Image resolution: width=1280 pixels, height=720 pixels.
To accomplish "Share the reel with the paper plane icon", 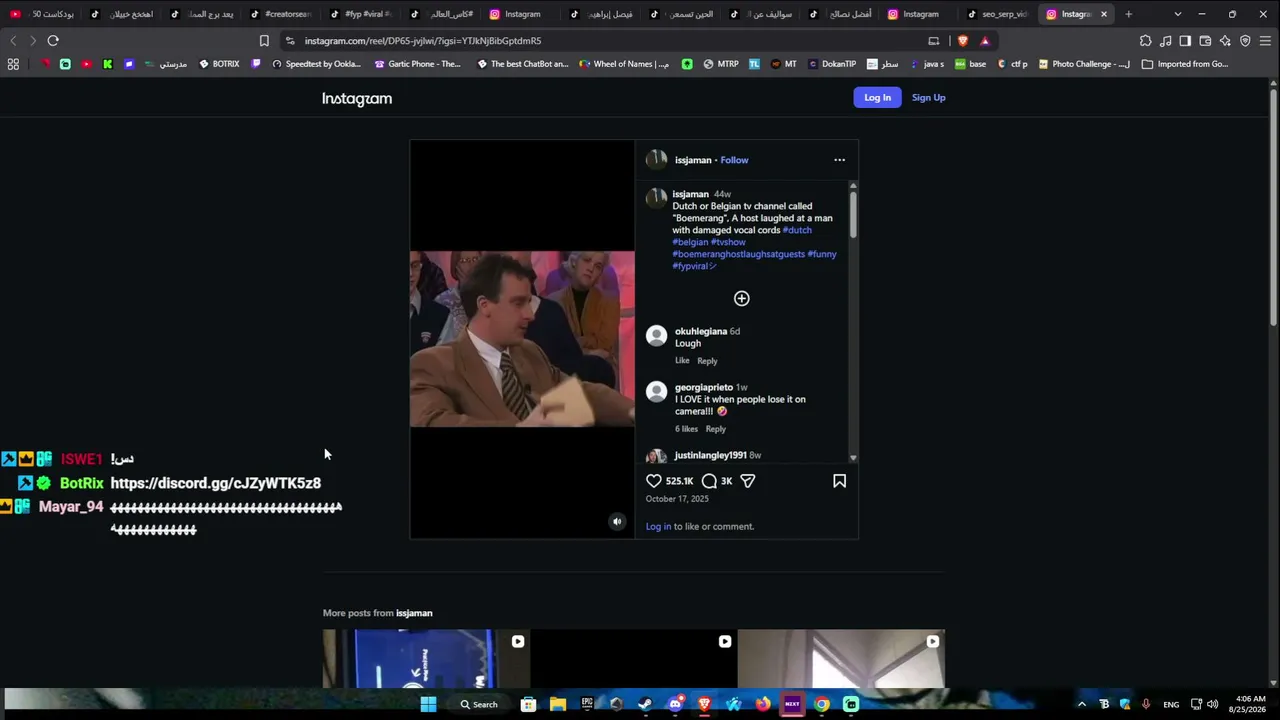I will (747, 481).
